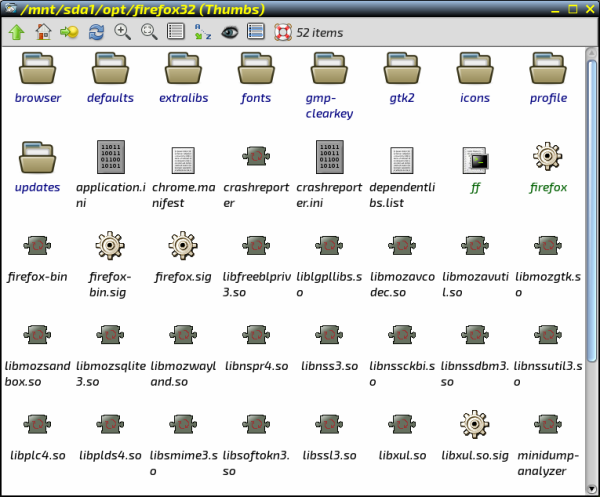Open the browser folder
The width and height of the screenshot is (600, 497).
pyautogui.click(x=38, y=68)
